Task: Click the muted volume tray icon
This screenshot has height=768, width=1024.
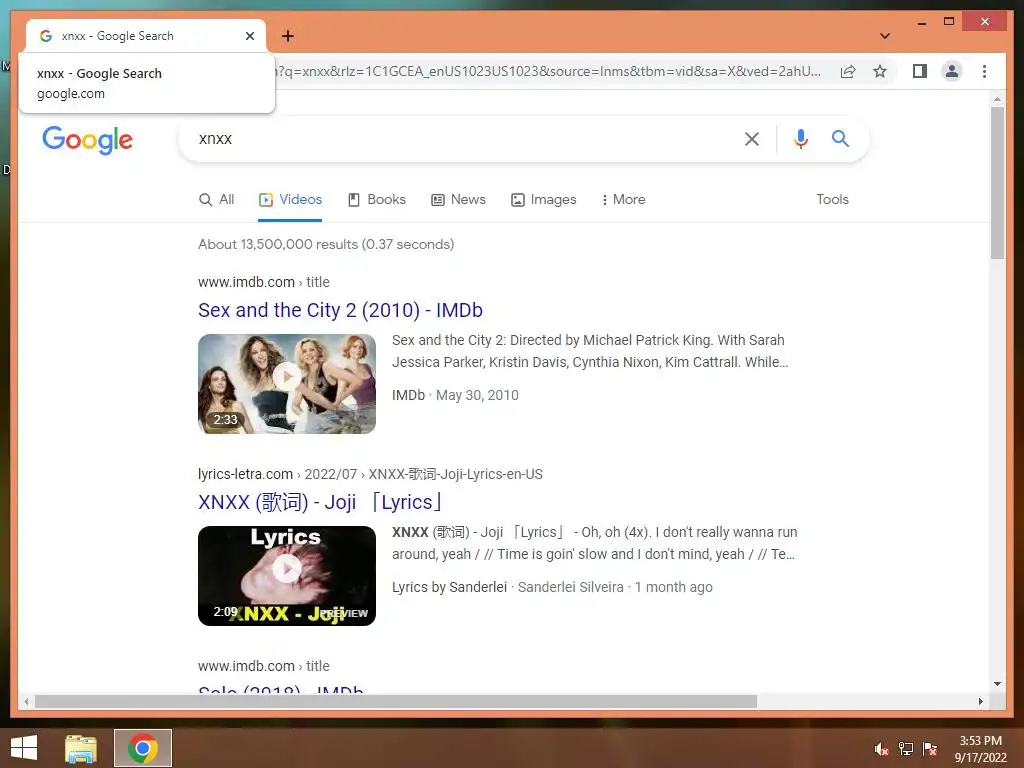Action: [x=882, y=749]
